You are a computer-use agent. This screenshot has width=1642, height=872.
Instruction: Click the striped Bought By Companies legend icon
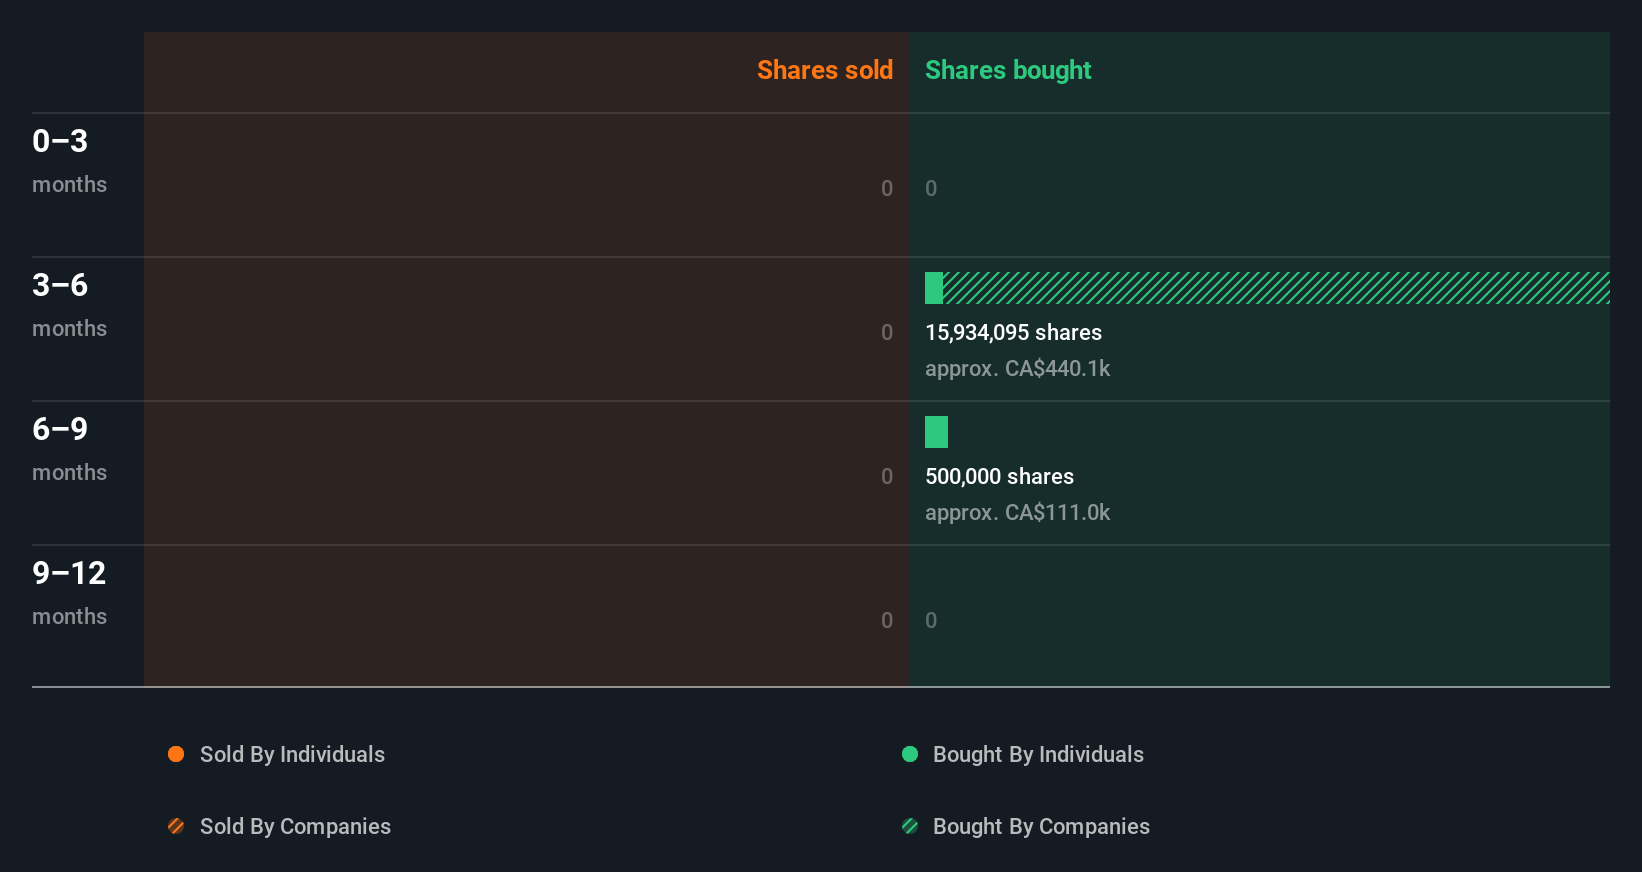[x=910, y=826]
